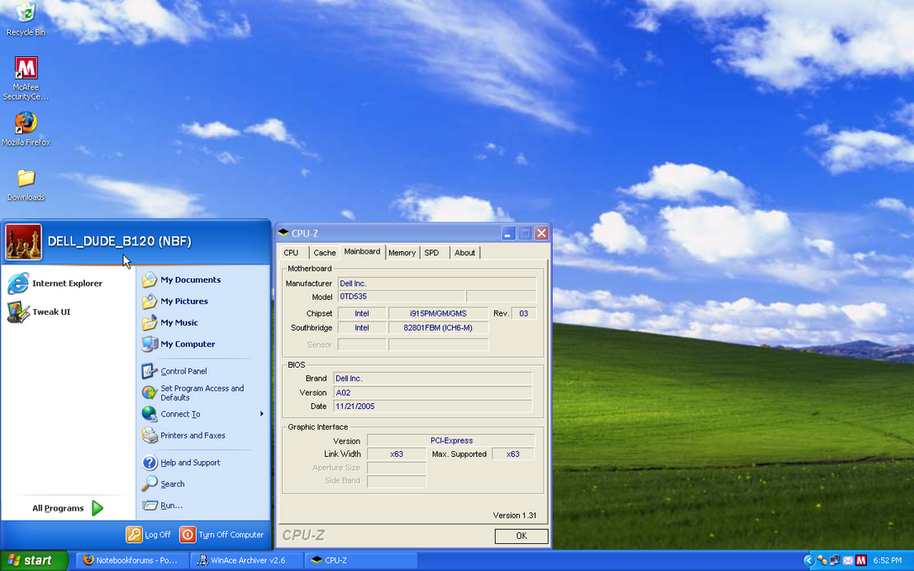Minimize the CPU-Z window
The width and height of the screenshot is (914, 571).
[x=508, y=234]
